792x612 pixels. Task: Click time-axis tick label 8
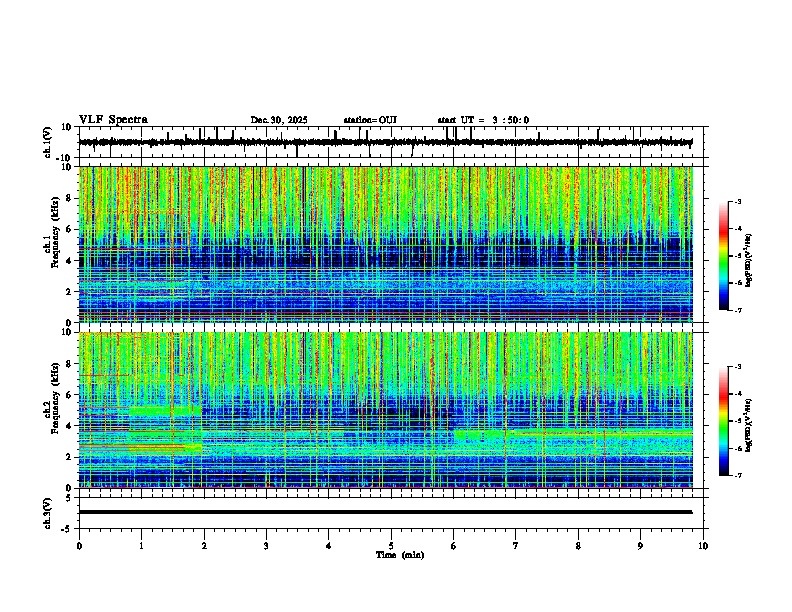point(578,546)
